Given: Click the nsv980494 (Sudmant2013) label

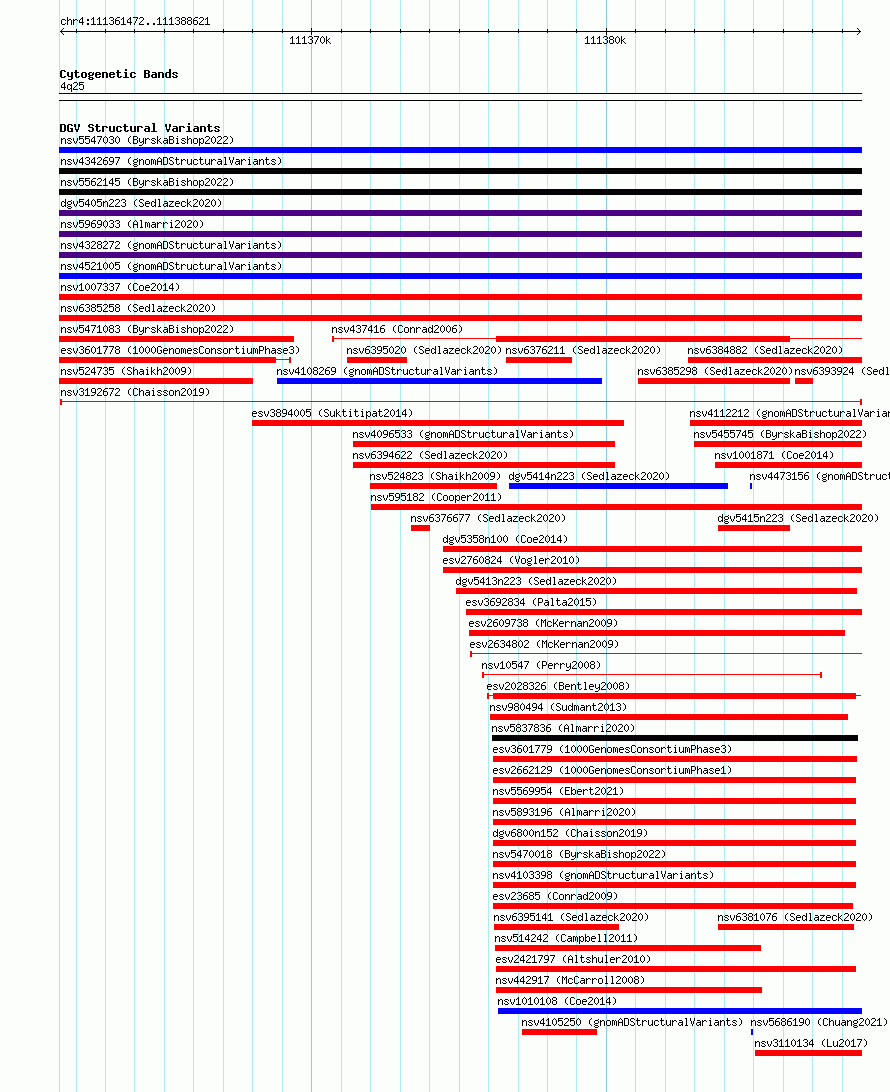Looking at the screenshot, I should (559, 707).
